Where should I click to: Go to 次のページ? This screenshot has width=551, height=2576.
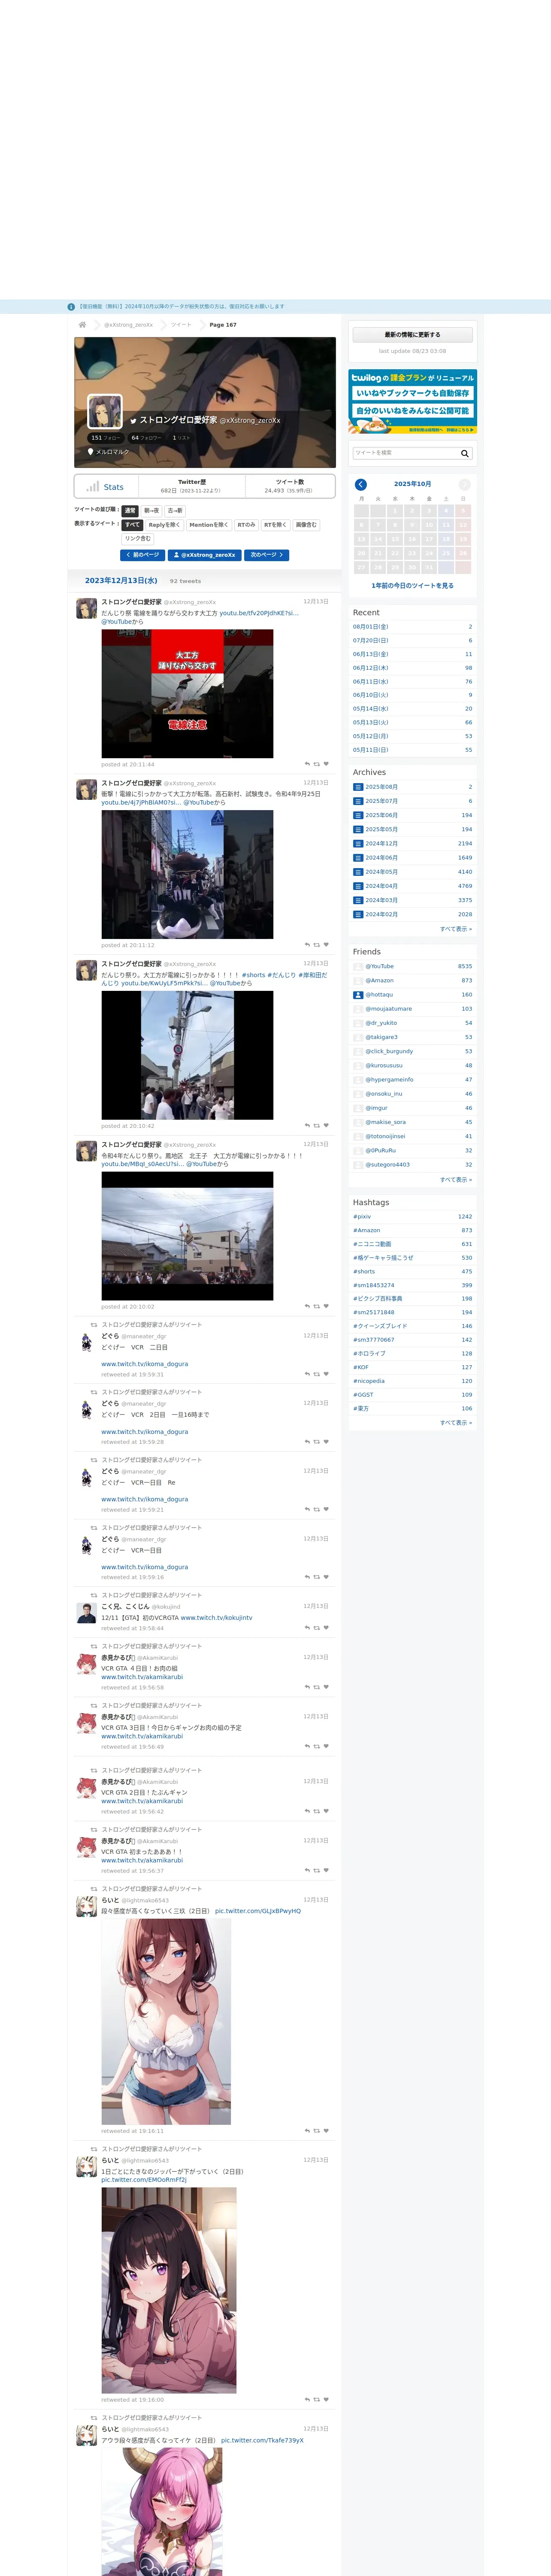(x=267, y=555)
